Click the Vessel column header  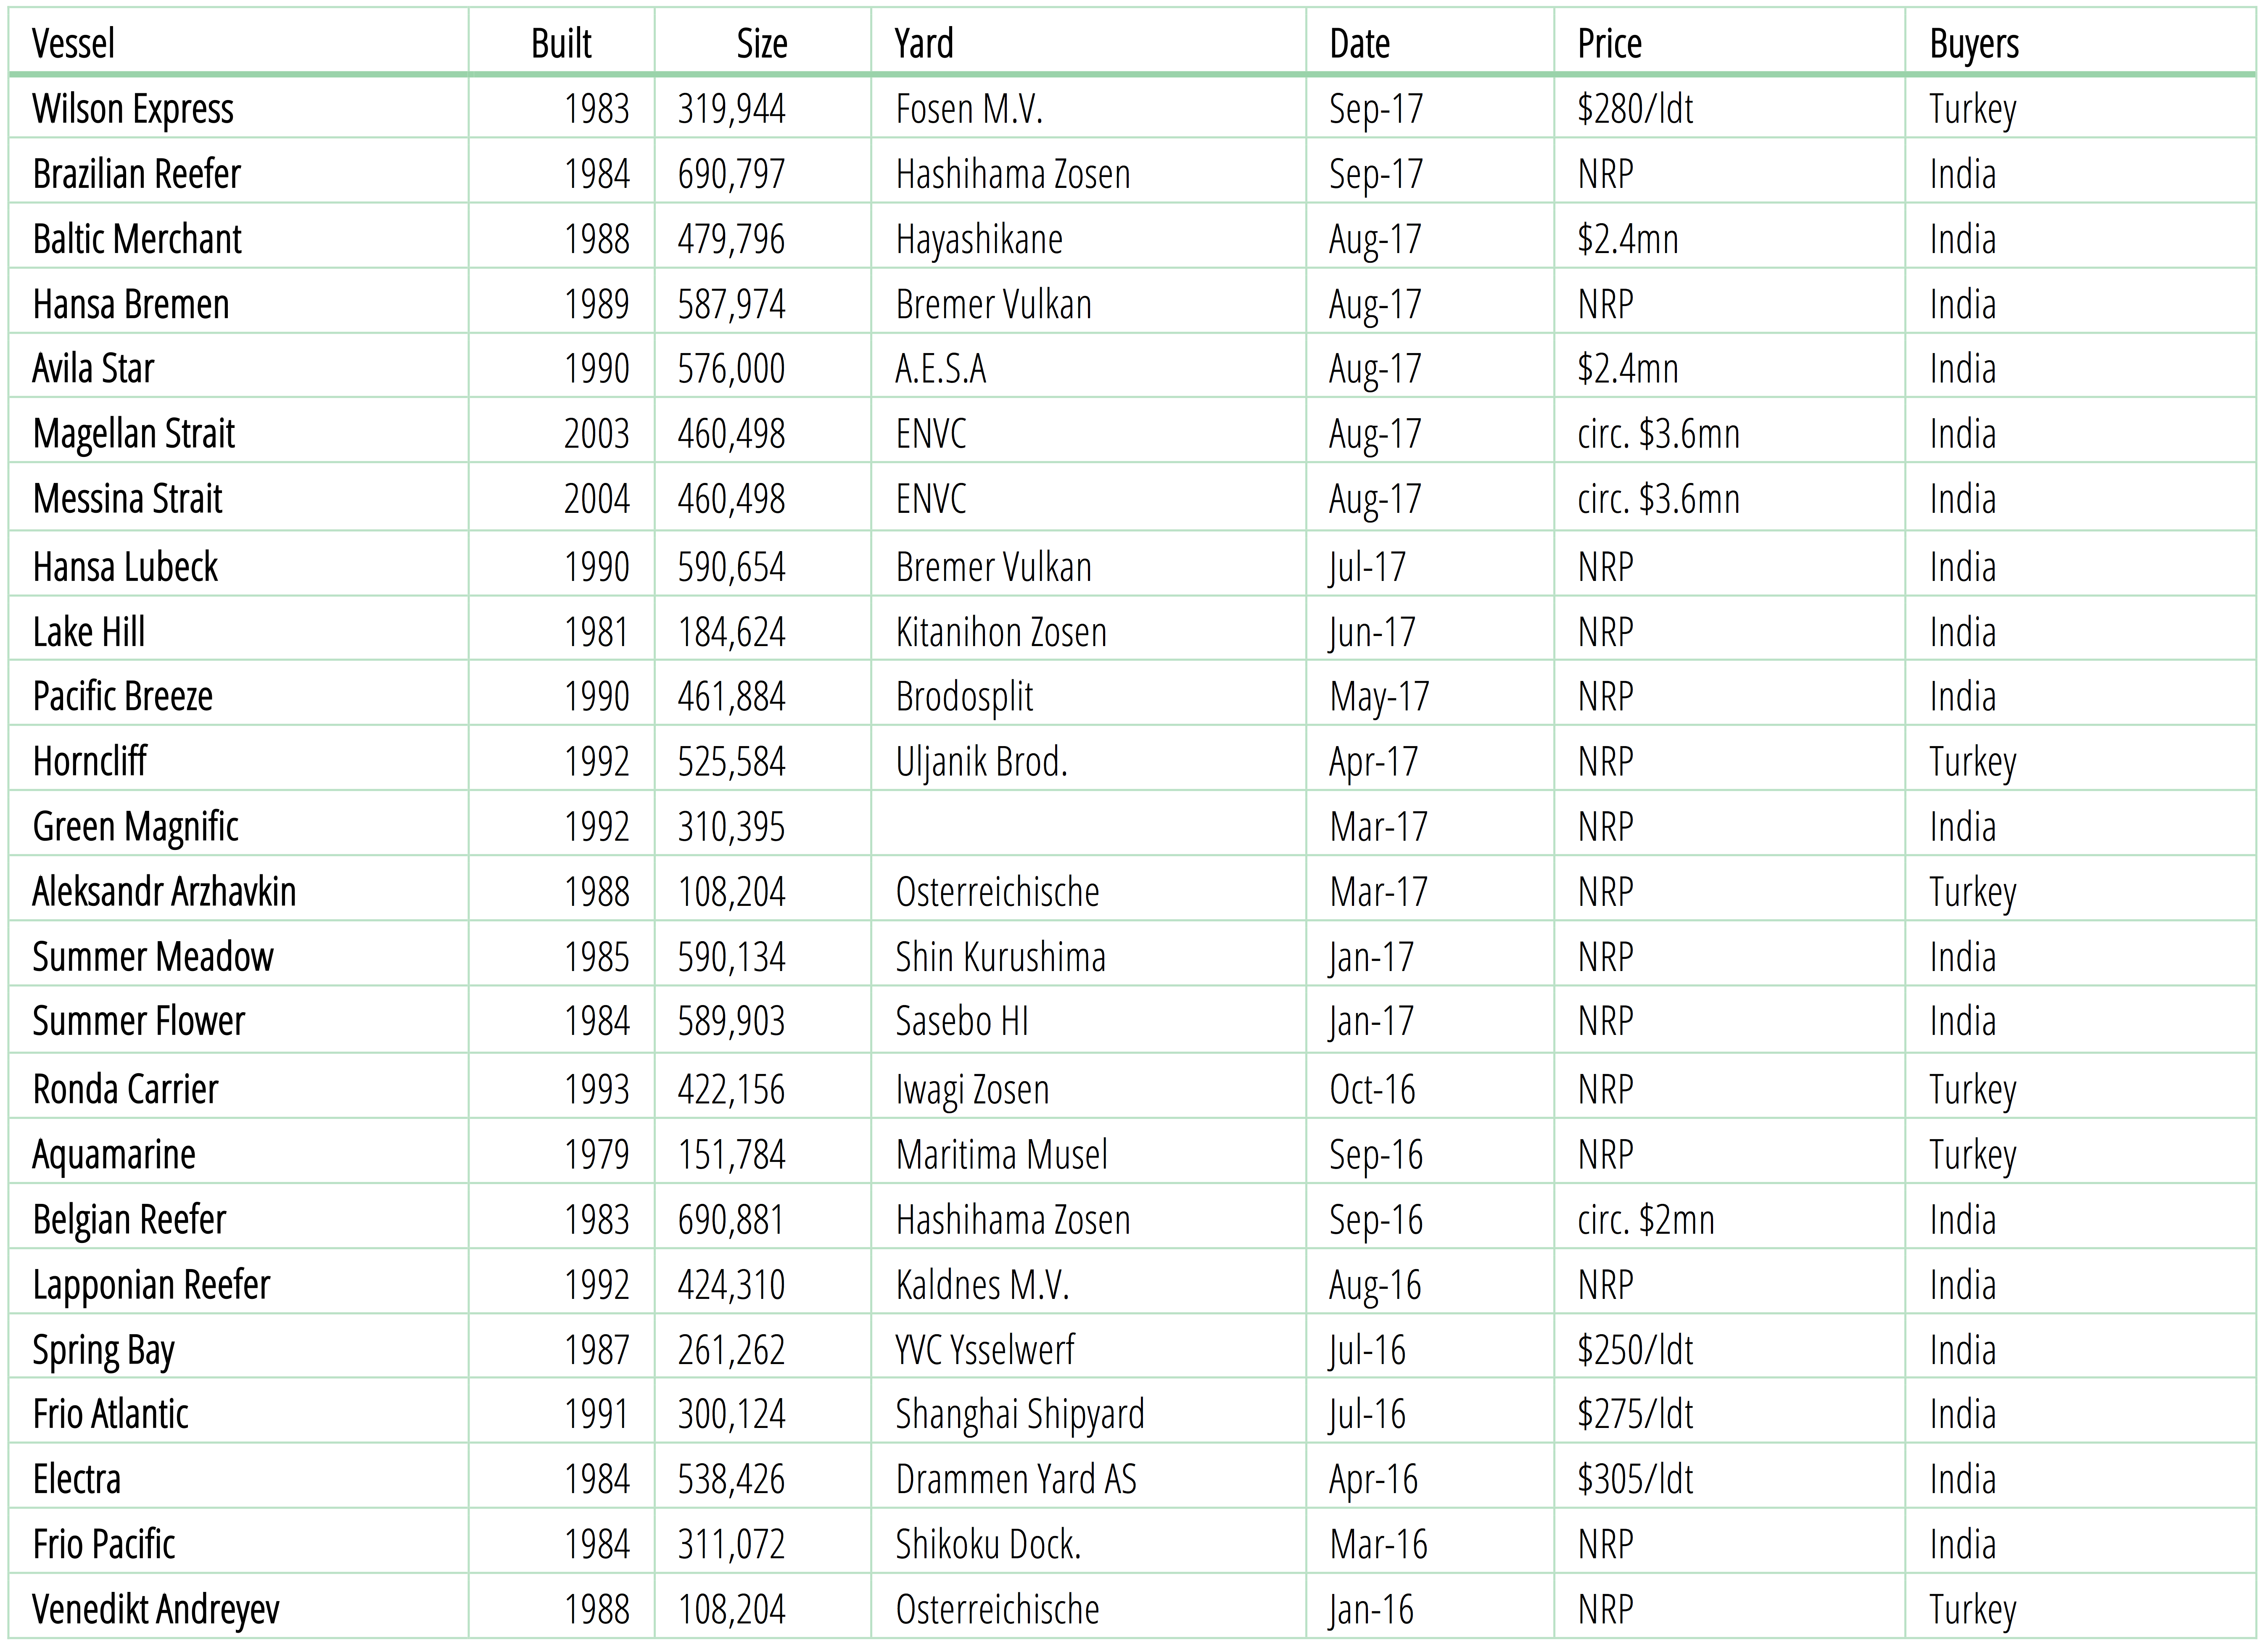tap(73, 44)
